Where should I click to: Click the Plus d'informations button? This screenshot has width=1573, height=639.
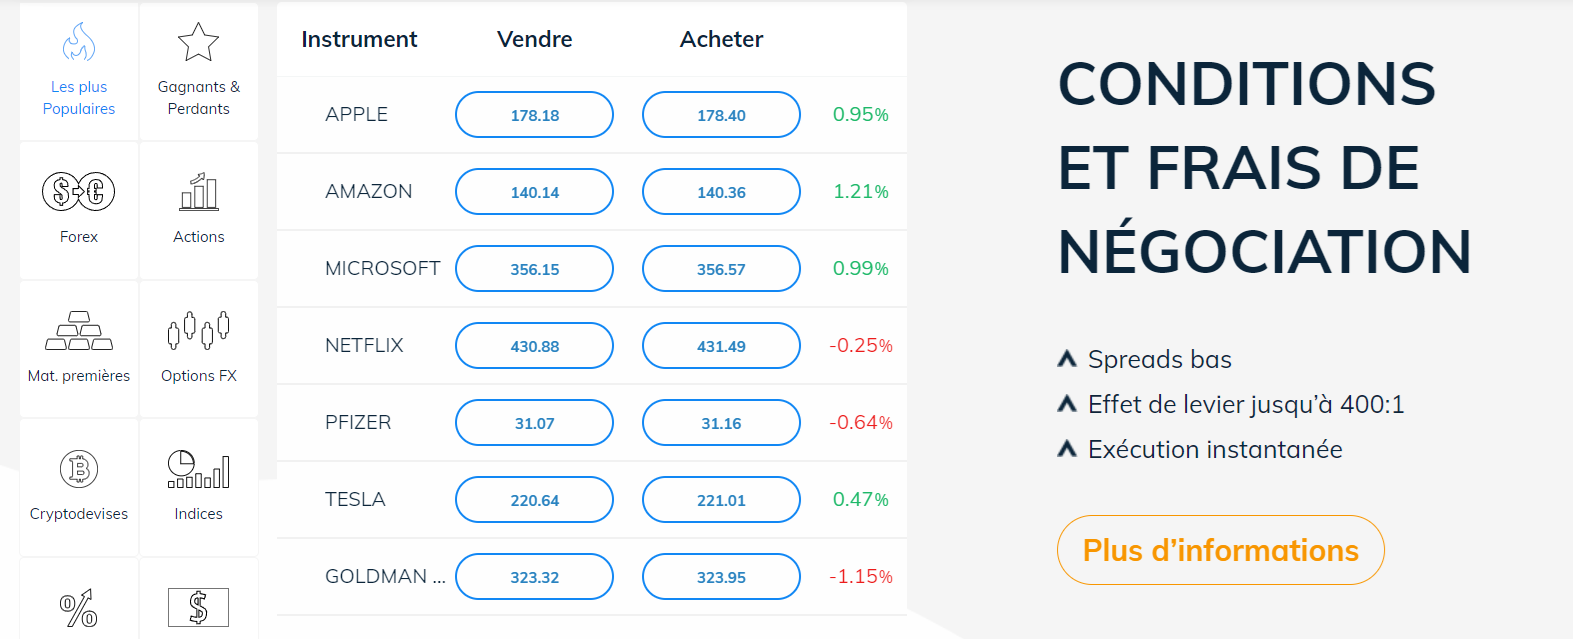coord(1220,550)
